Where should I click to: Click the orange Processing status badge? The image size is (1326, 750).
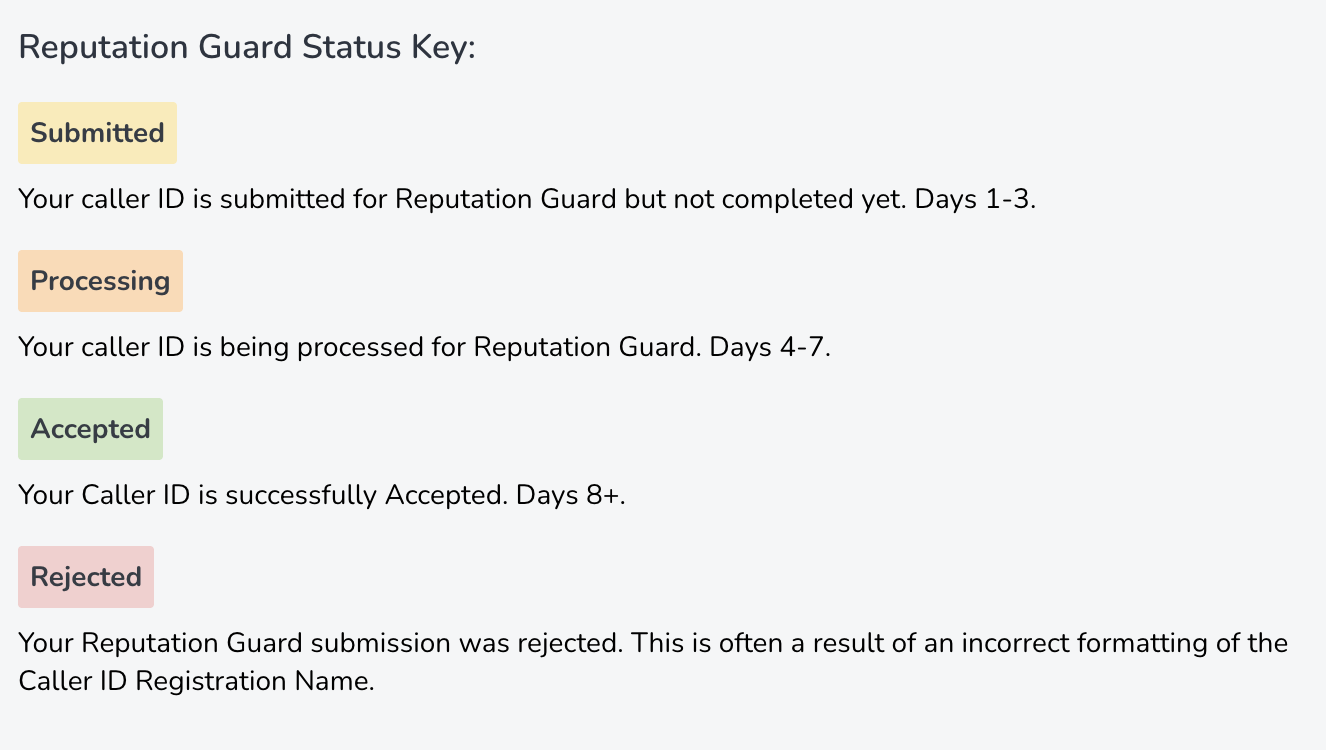(x=100, y=281)
